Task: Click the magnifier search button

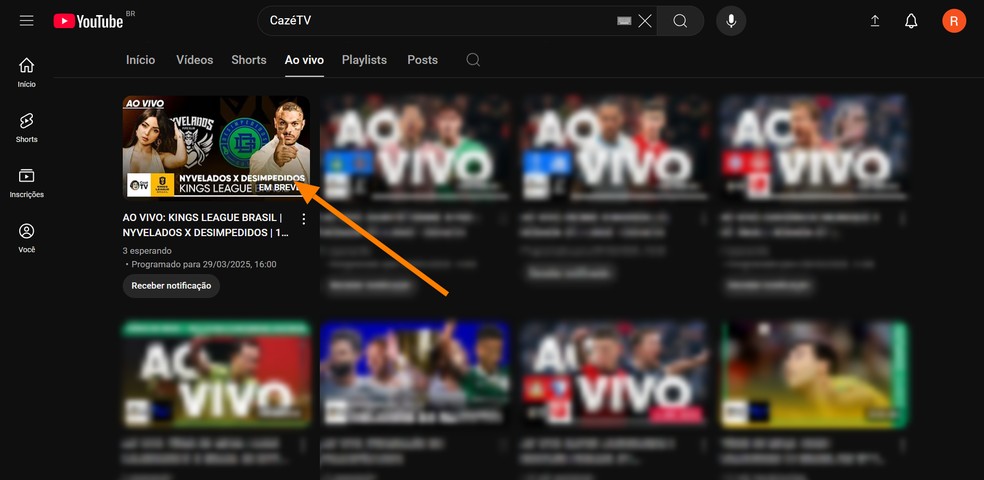Action: (x=680, y=21)
